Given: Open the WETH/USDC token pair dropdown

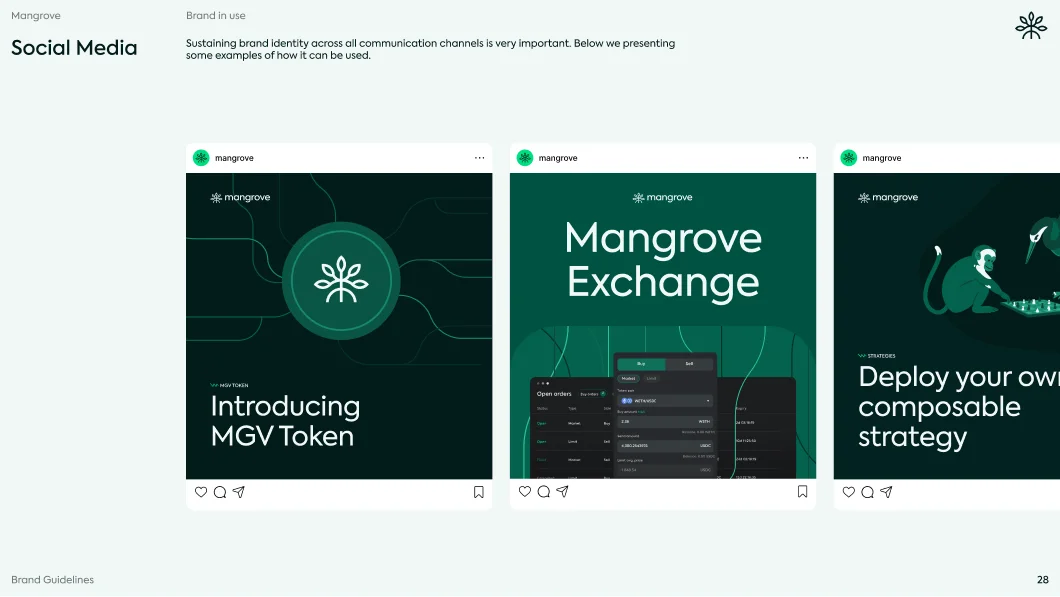Looking at the screenshot, I should tap(665, 401).
